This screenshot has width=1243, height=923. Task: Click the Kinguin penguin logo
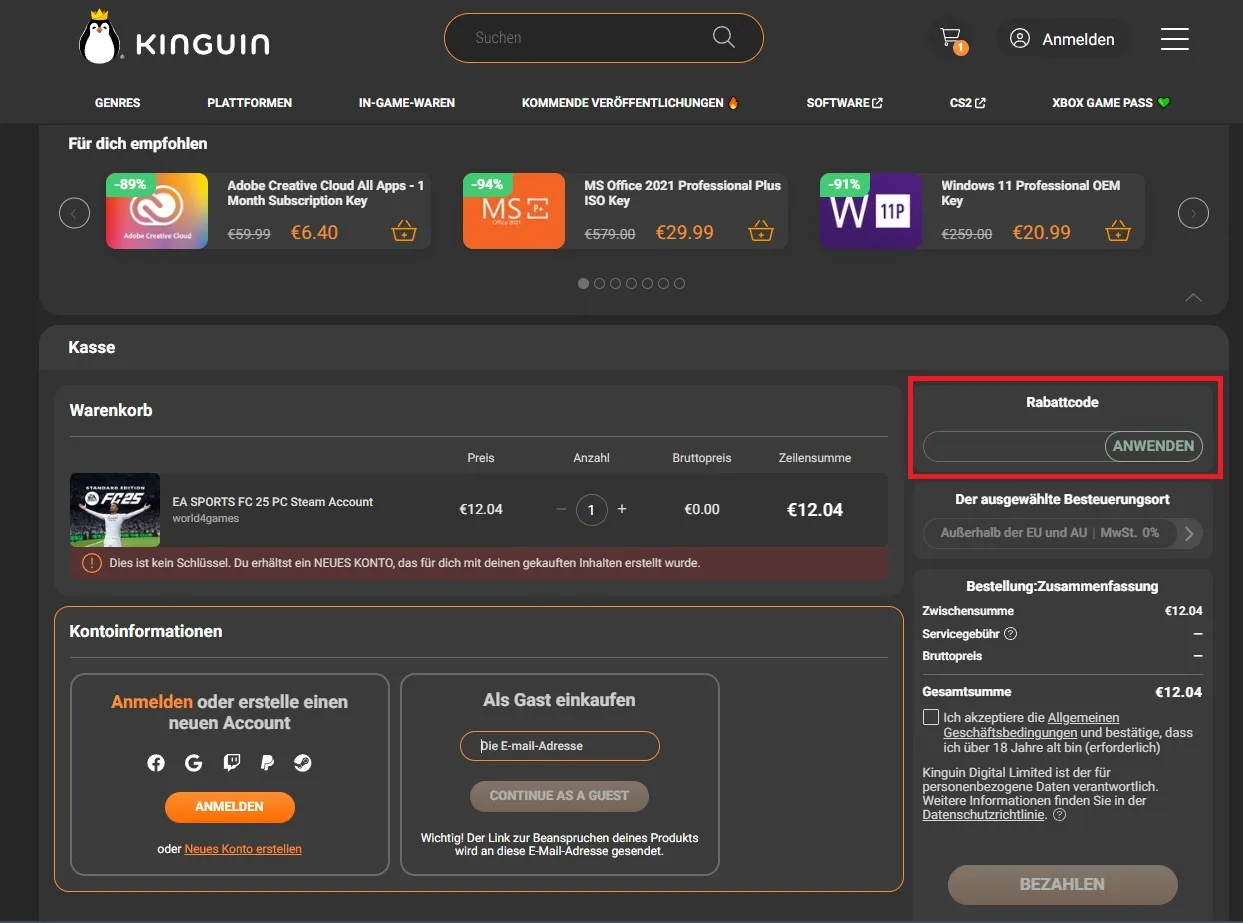[x=98, y=36]
